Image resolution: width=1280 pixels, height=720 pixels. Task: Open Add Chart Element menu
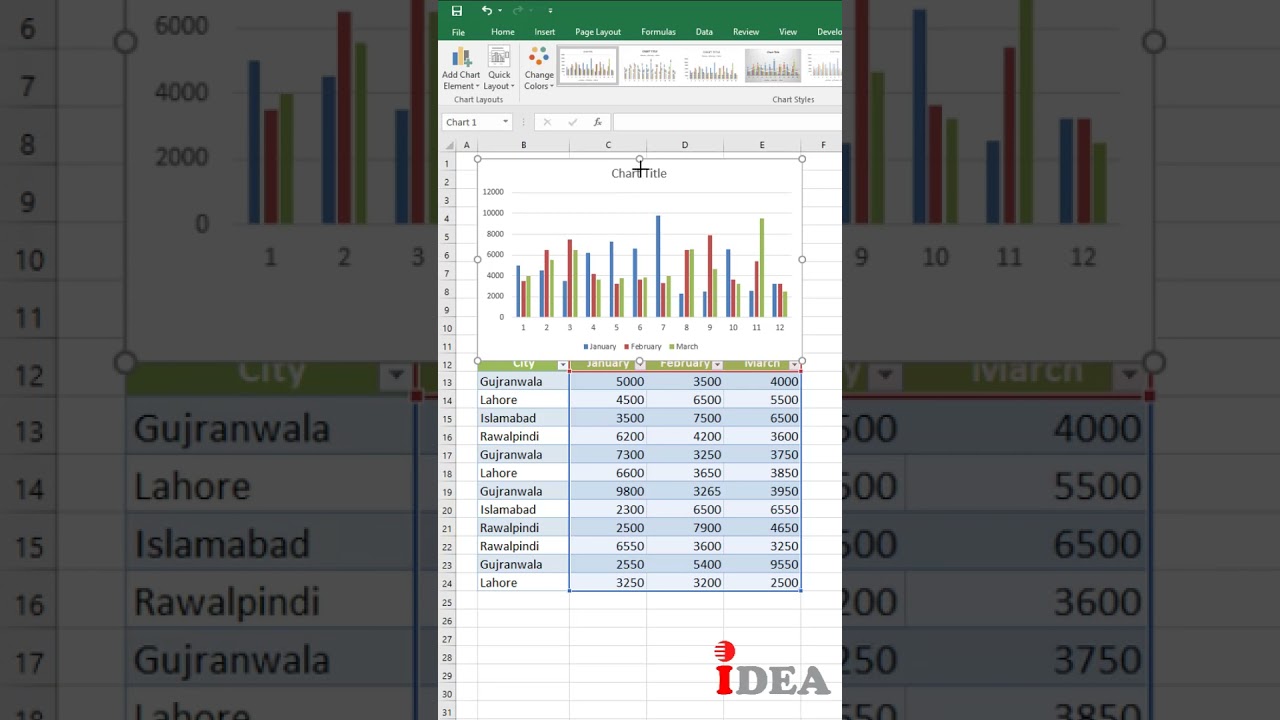(461, 68)
